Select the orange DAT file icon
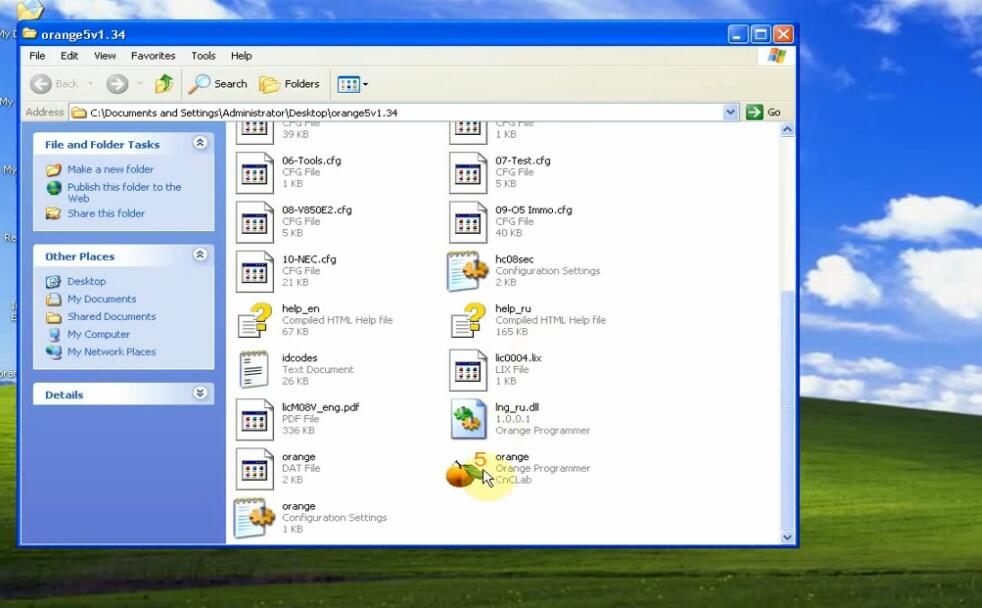This screenshot has height=608, width=982. (254, 469)
